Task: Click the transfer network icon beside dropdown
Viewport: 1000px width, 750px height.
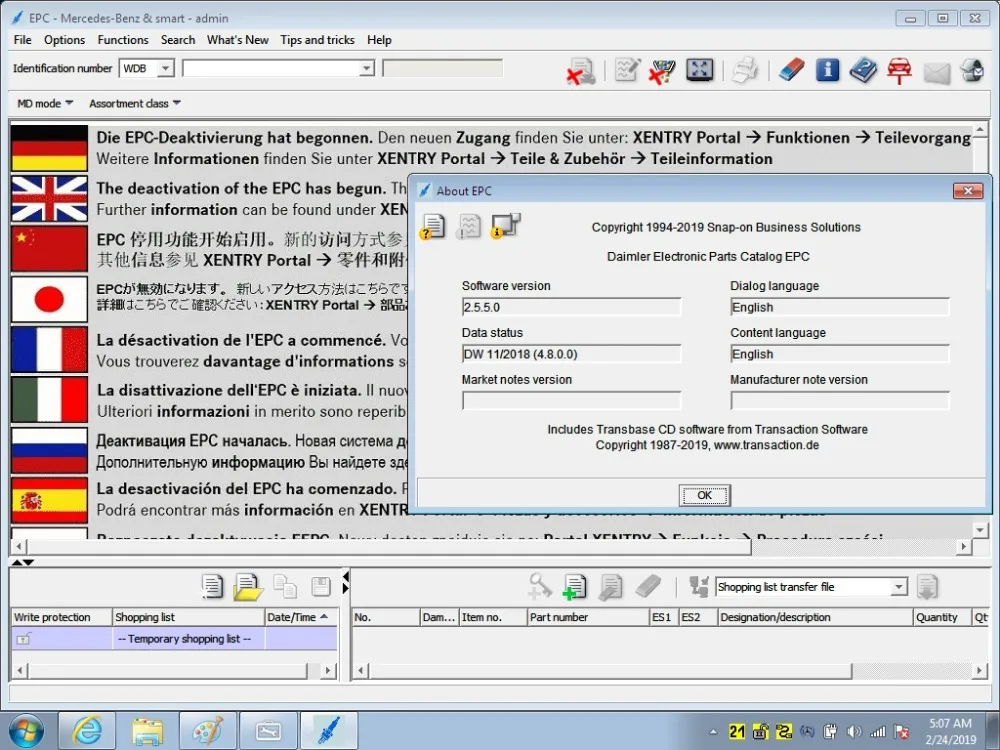Action: [699, 586]
